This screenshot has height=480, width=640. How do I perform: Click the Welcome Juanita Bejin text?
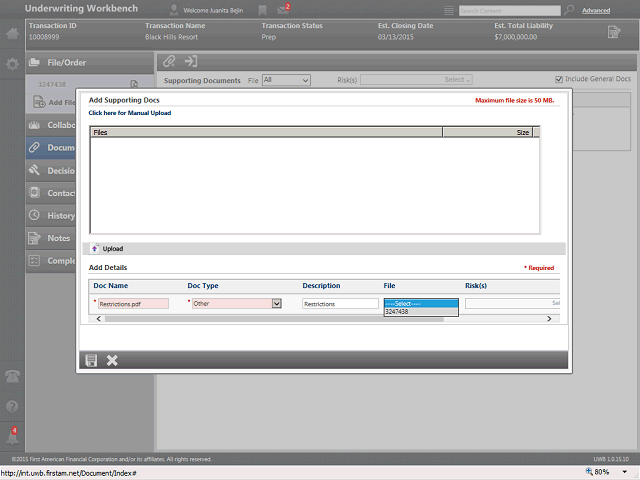pos(213,11)
